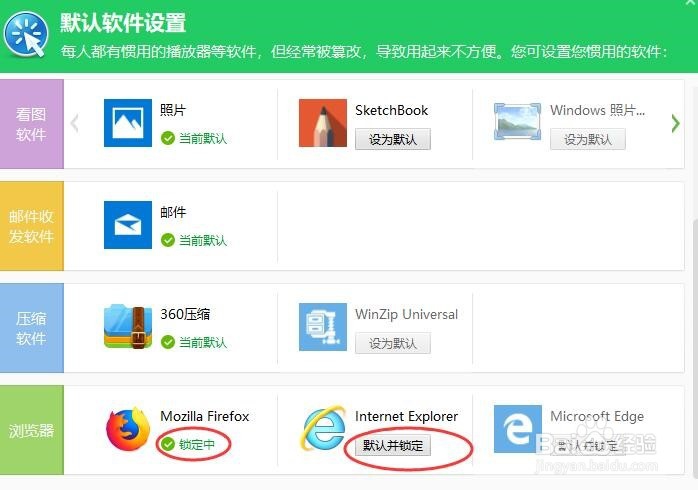Click the 照片 app icon

pos(128,123)
